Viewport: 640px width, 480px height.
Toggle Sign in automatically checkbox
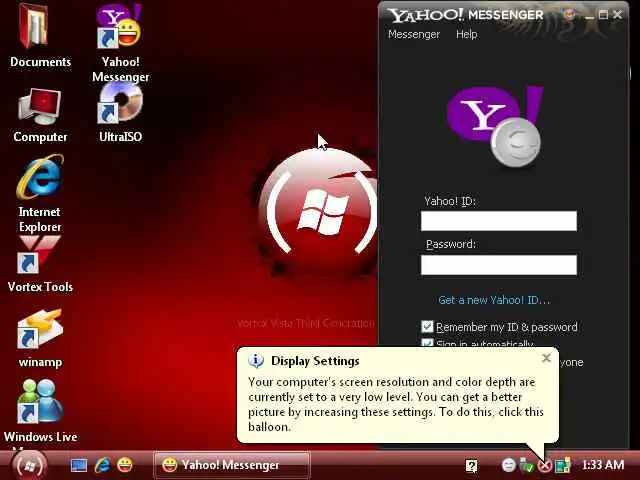427,343
